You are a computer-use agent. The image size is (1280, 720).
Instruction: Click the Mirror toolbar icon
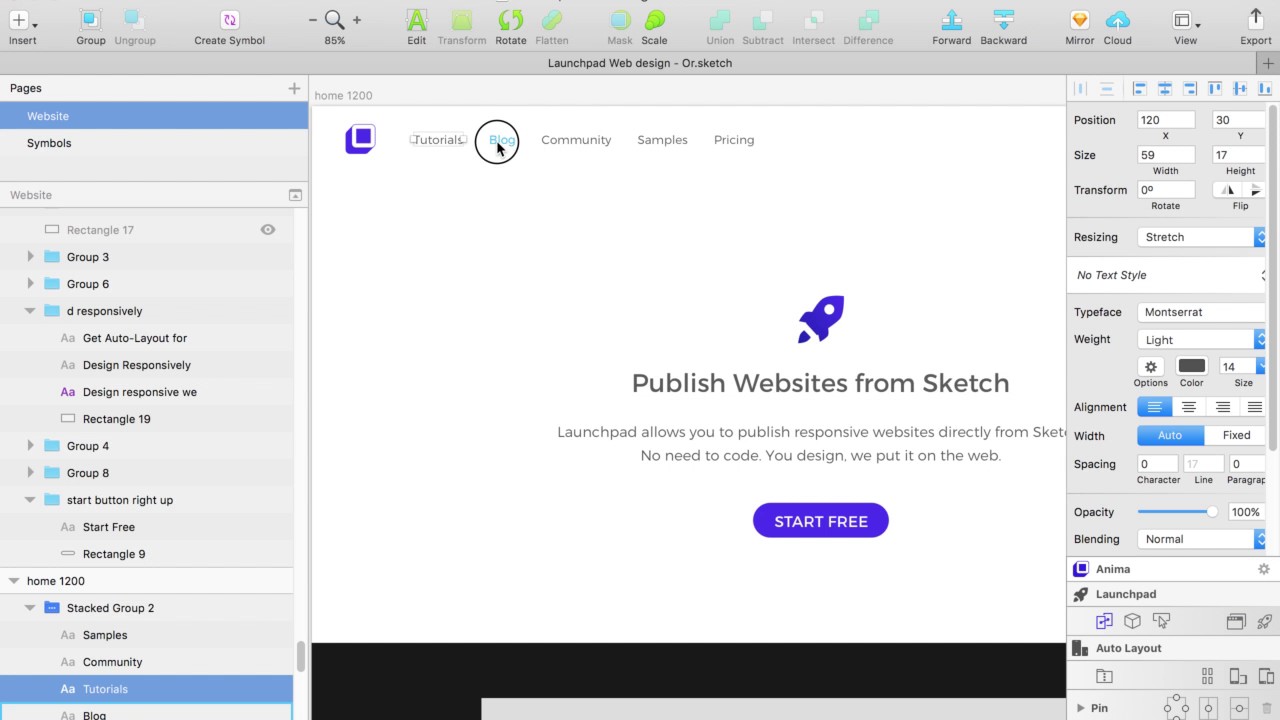point(1079,25)
